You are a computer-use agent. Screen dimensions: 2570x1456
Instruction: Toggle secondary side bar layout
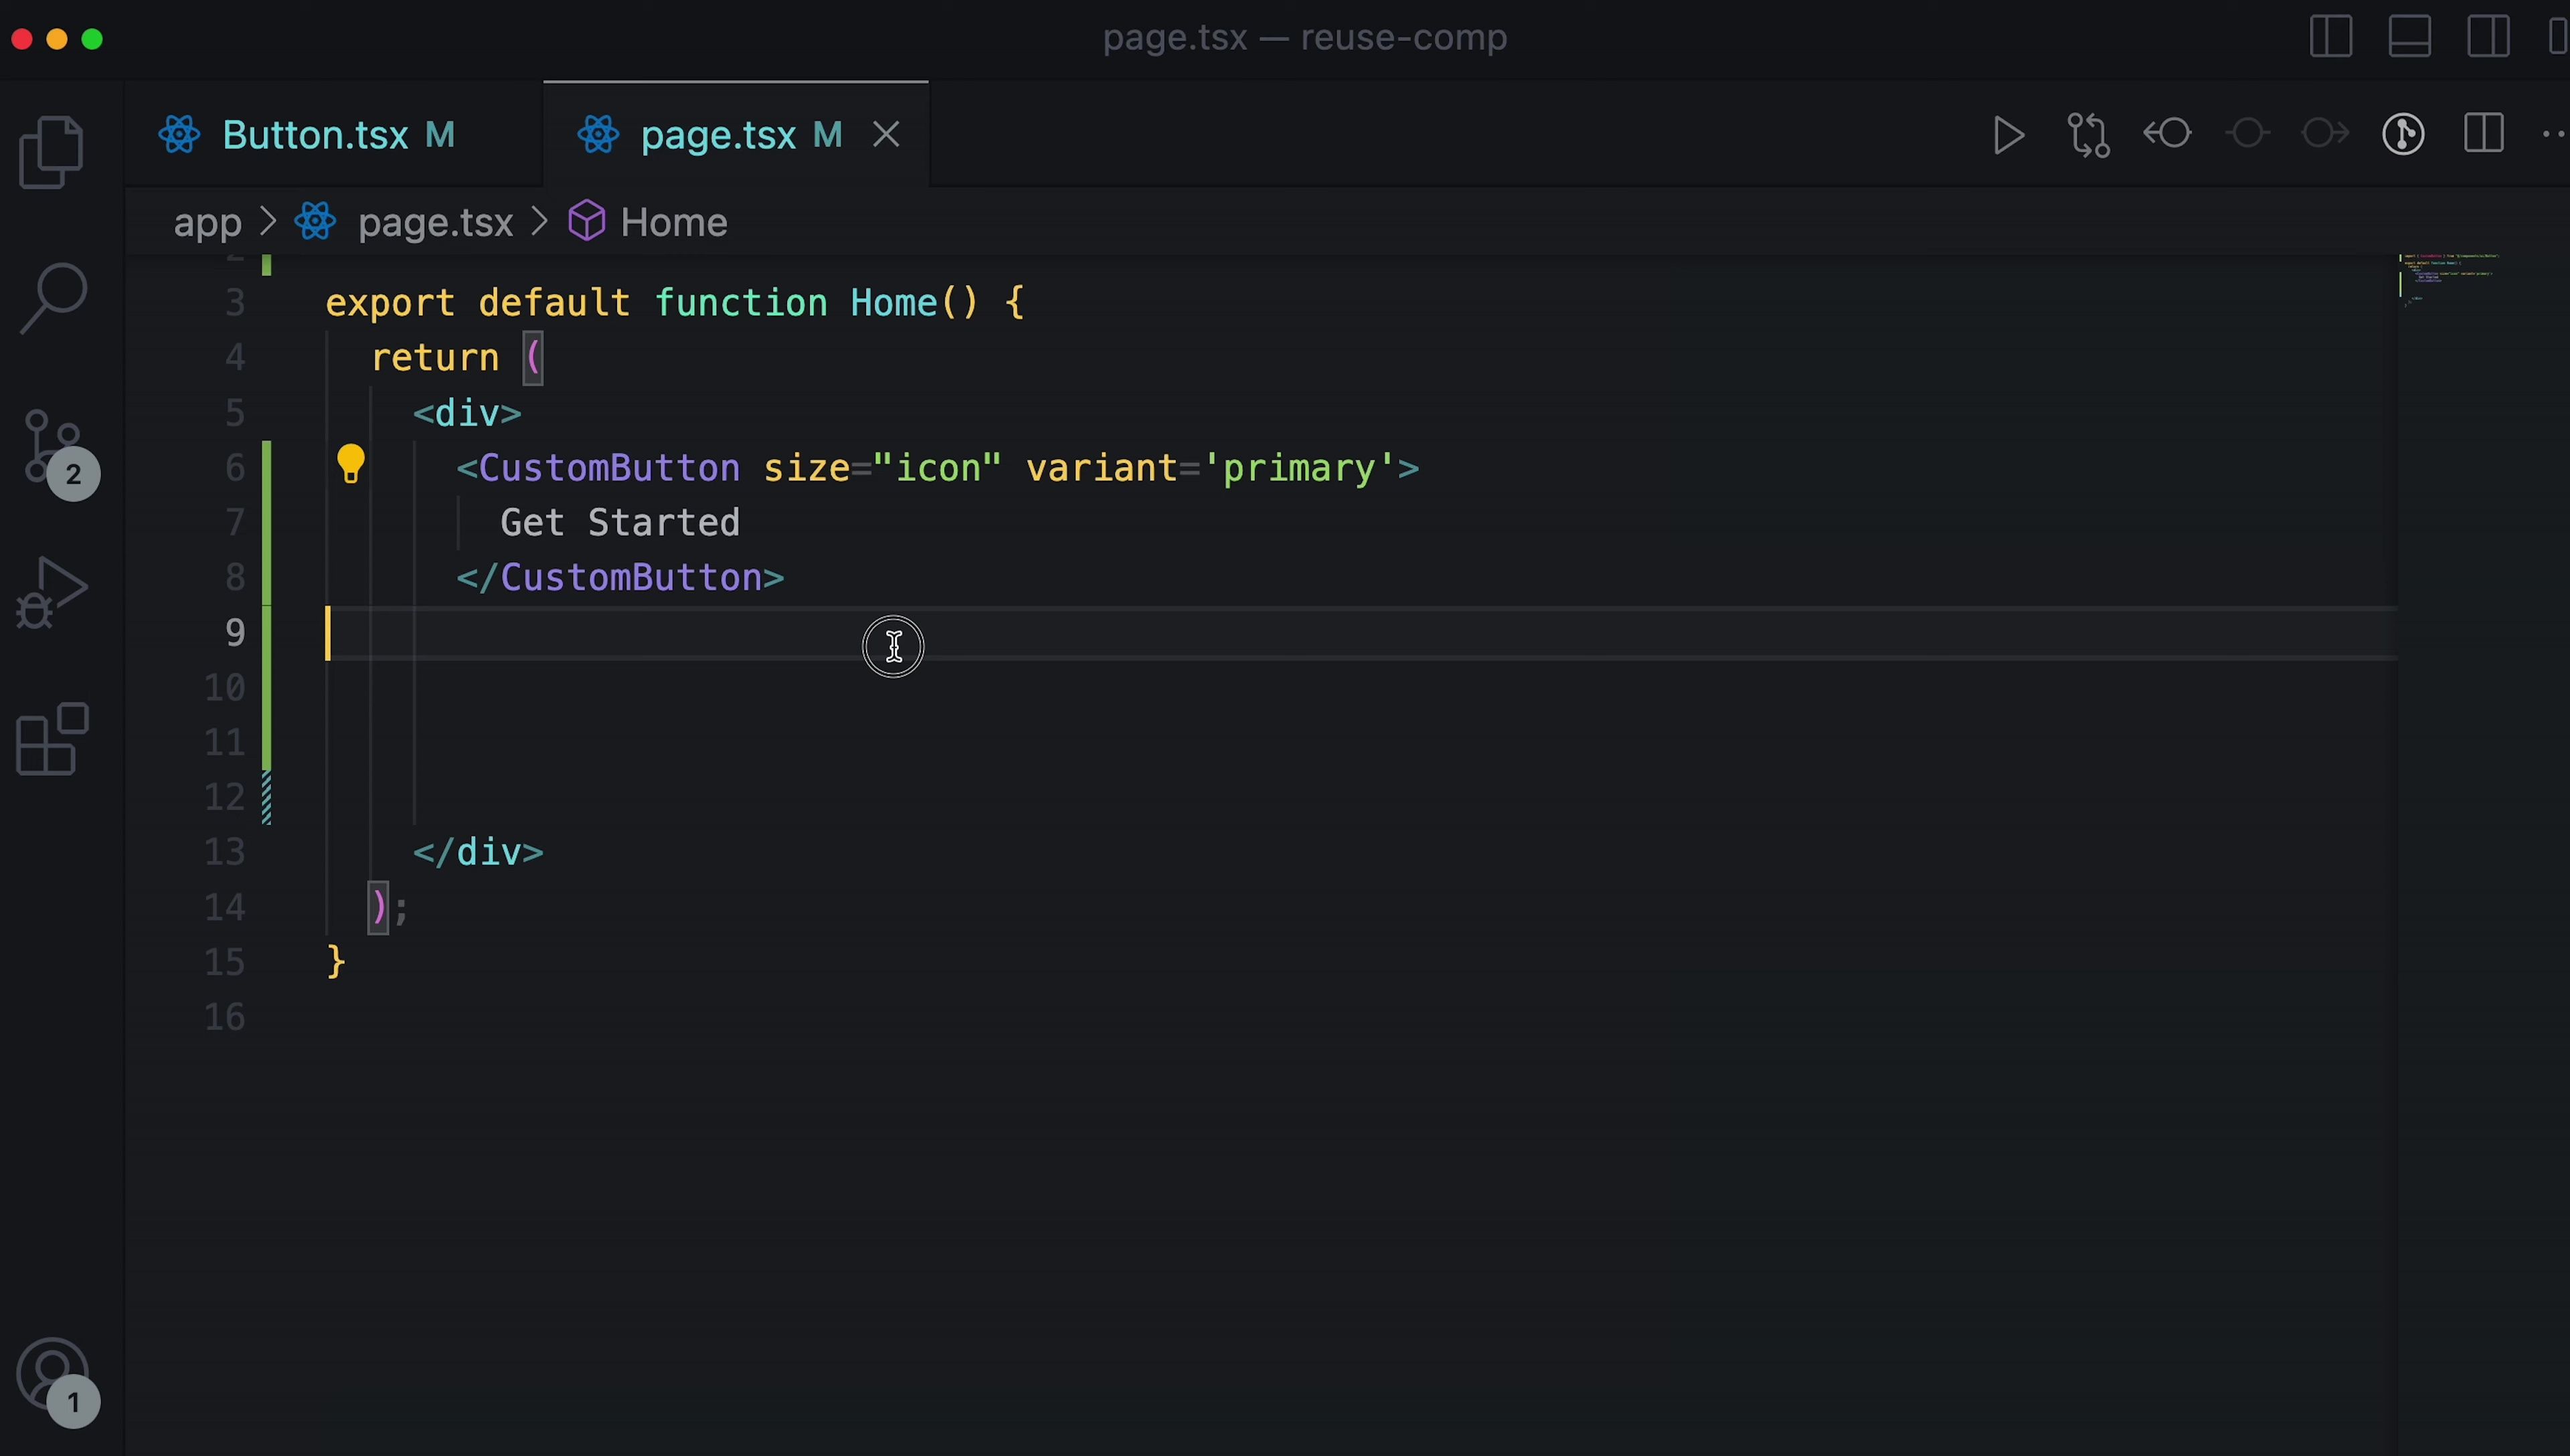coord(2488,37)
